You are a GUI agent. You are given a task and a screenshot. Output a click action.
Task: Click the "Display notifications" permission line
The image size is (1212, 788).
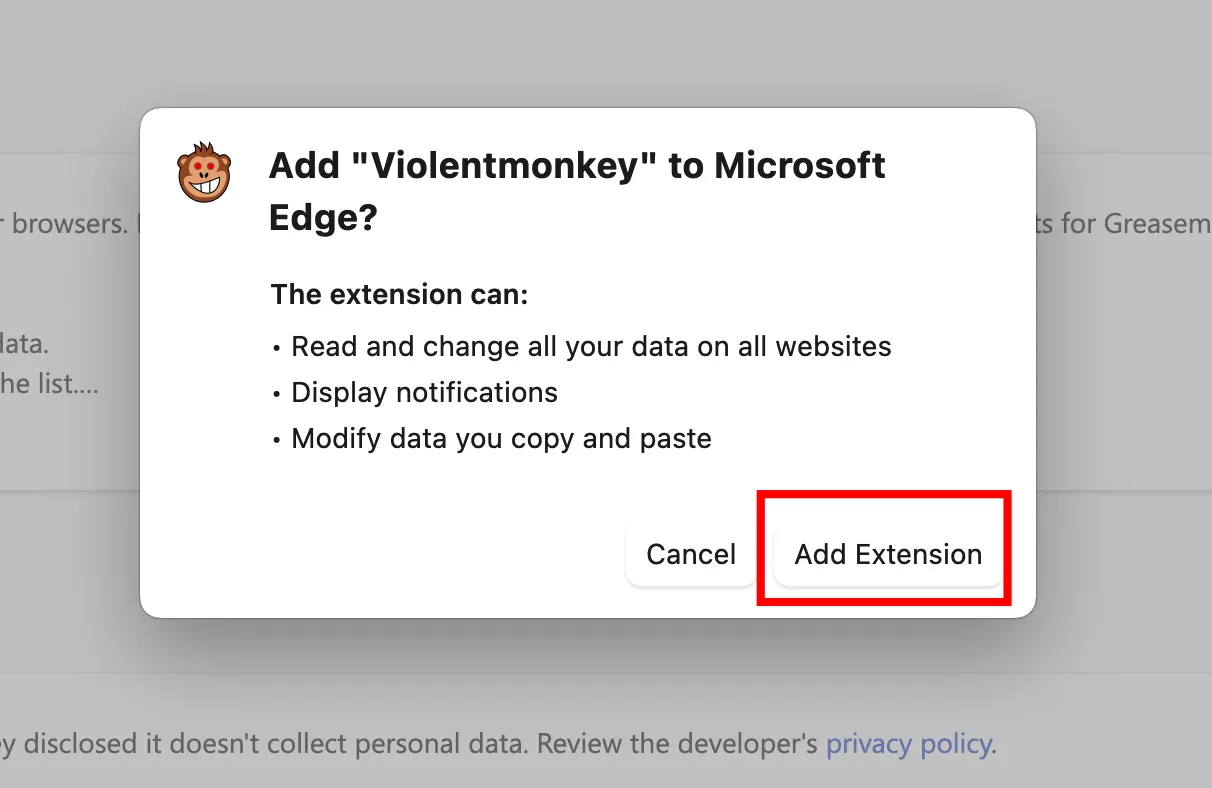point(424,392)
